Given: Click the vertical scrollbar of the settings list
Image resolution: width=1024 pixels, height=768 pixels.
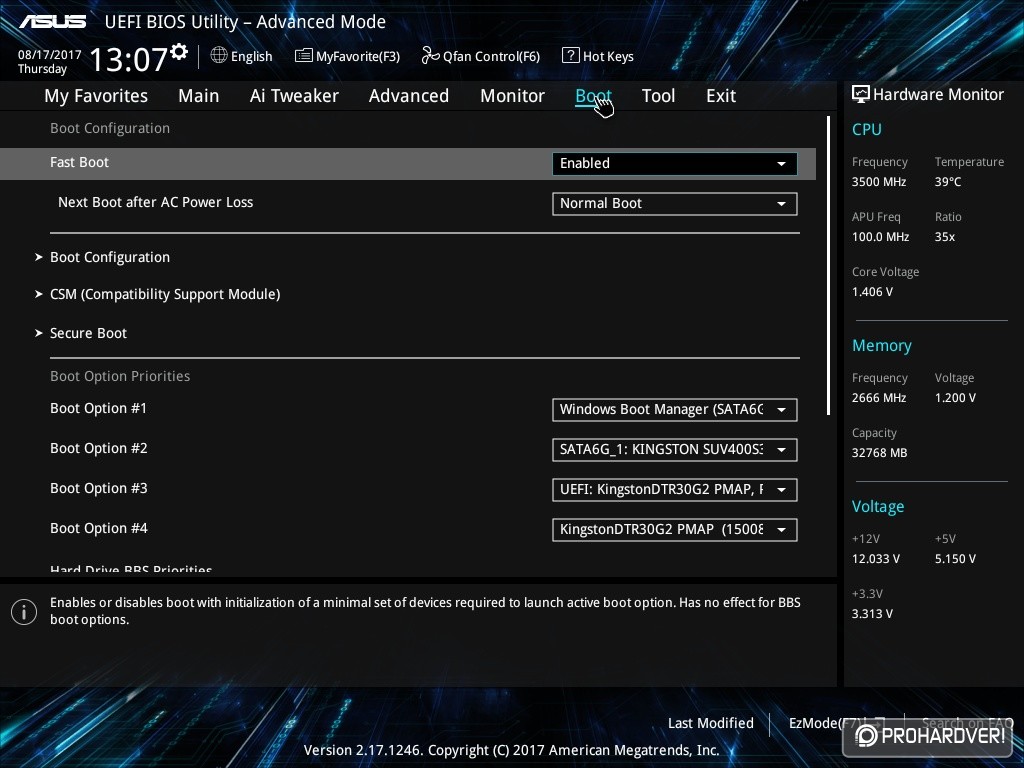Looking at the screenshot, I should pos(828,265).
